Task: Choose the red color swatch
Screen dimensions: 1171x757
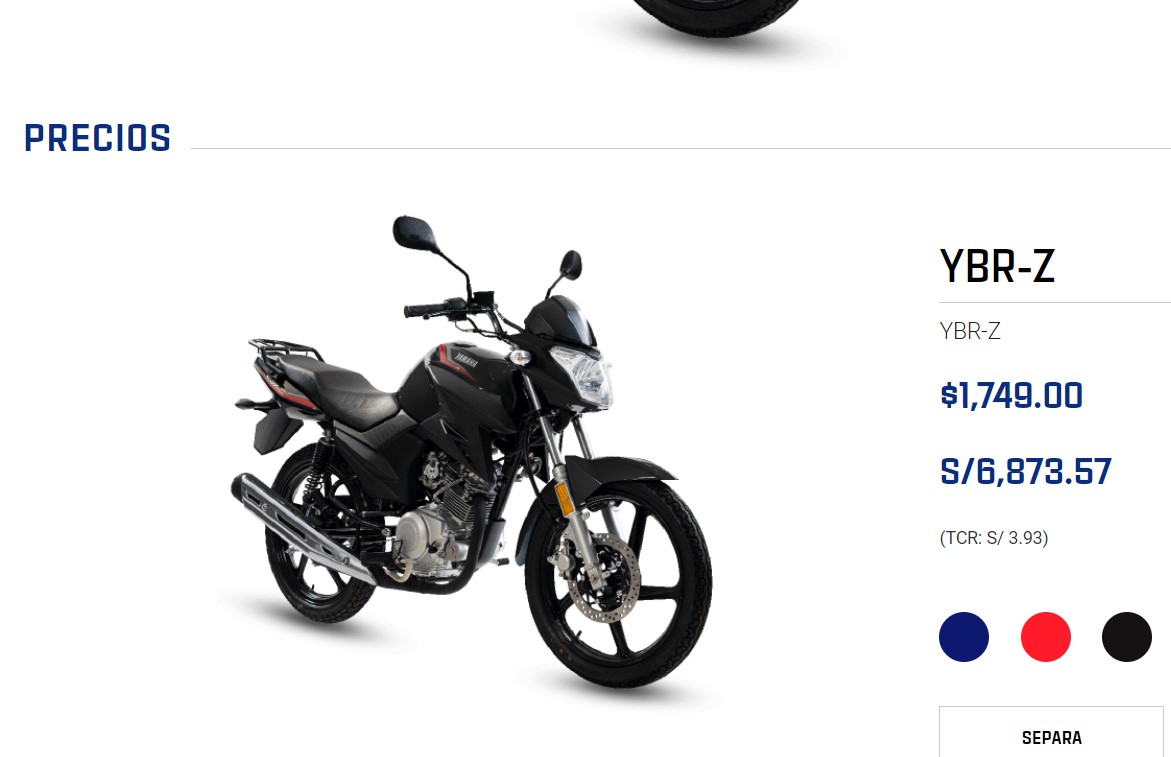Action: (x=1046, y=637)
